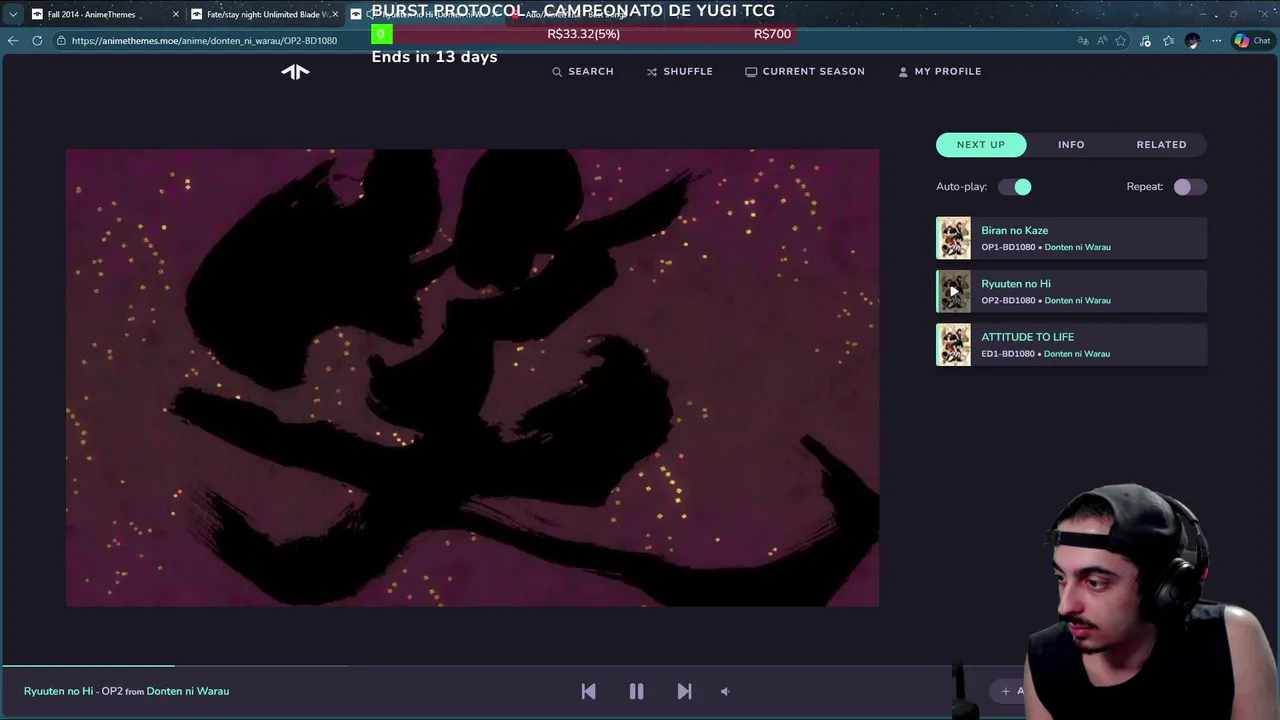Skip to previous theme
Viewport: 1280px width, 720px height.
click(588, 691)
